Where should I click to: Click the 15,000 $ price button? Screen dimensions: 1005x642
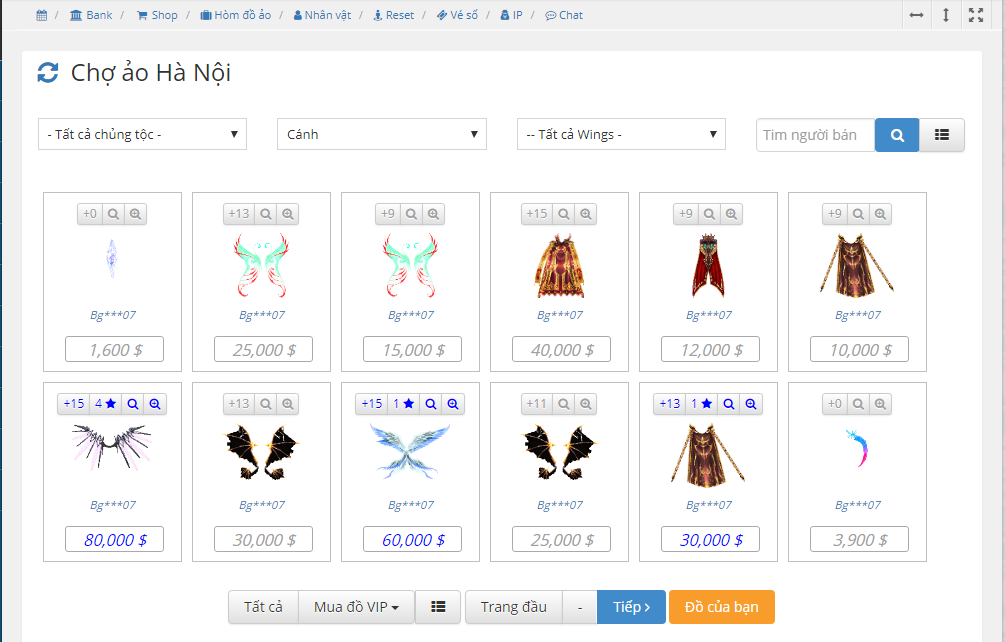pos(413,350)
